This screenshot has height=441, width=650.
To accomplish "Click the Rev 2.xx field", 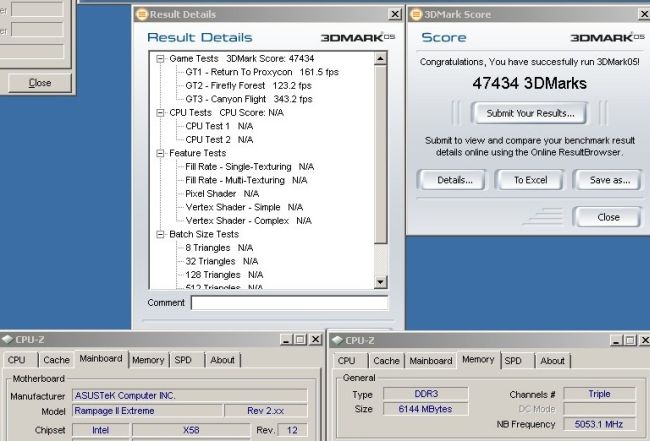I will tap(266, 411).
